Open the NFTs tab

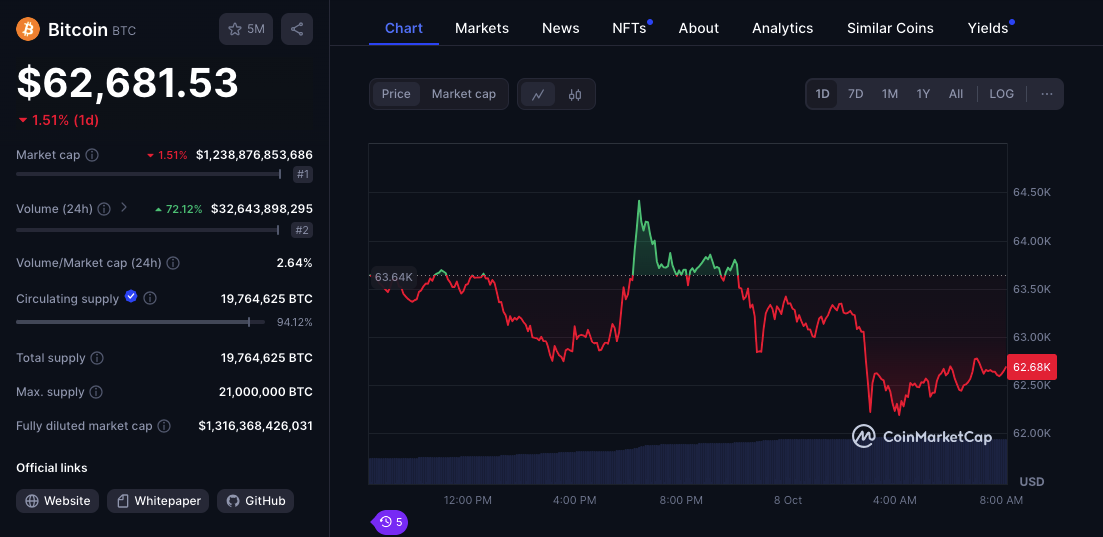point(630,28)
